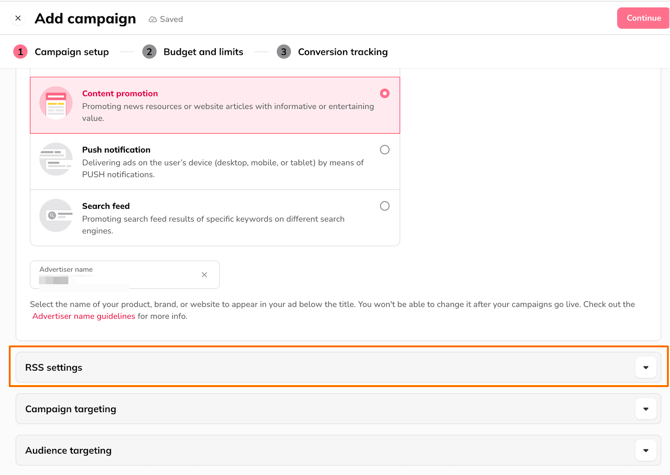Expand the Campaign targeting section
The image size is (670, 475).
646,409
